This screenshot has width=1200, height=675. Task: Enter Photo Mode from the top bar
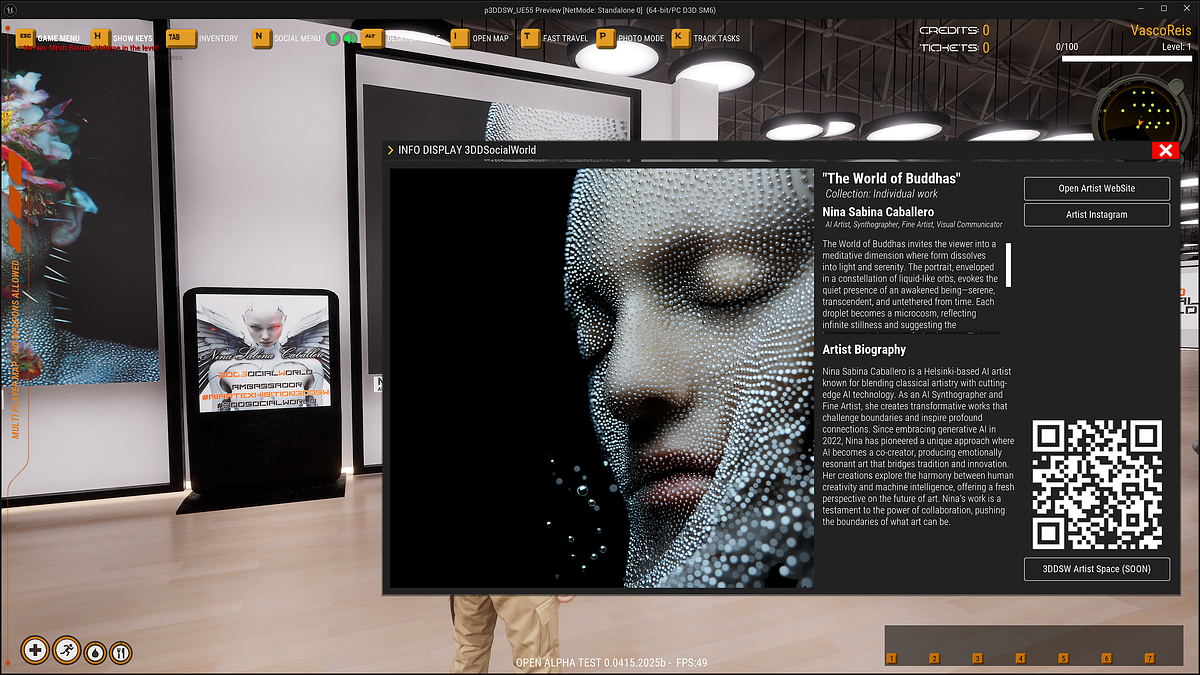[x=640, y=39]
